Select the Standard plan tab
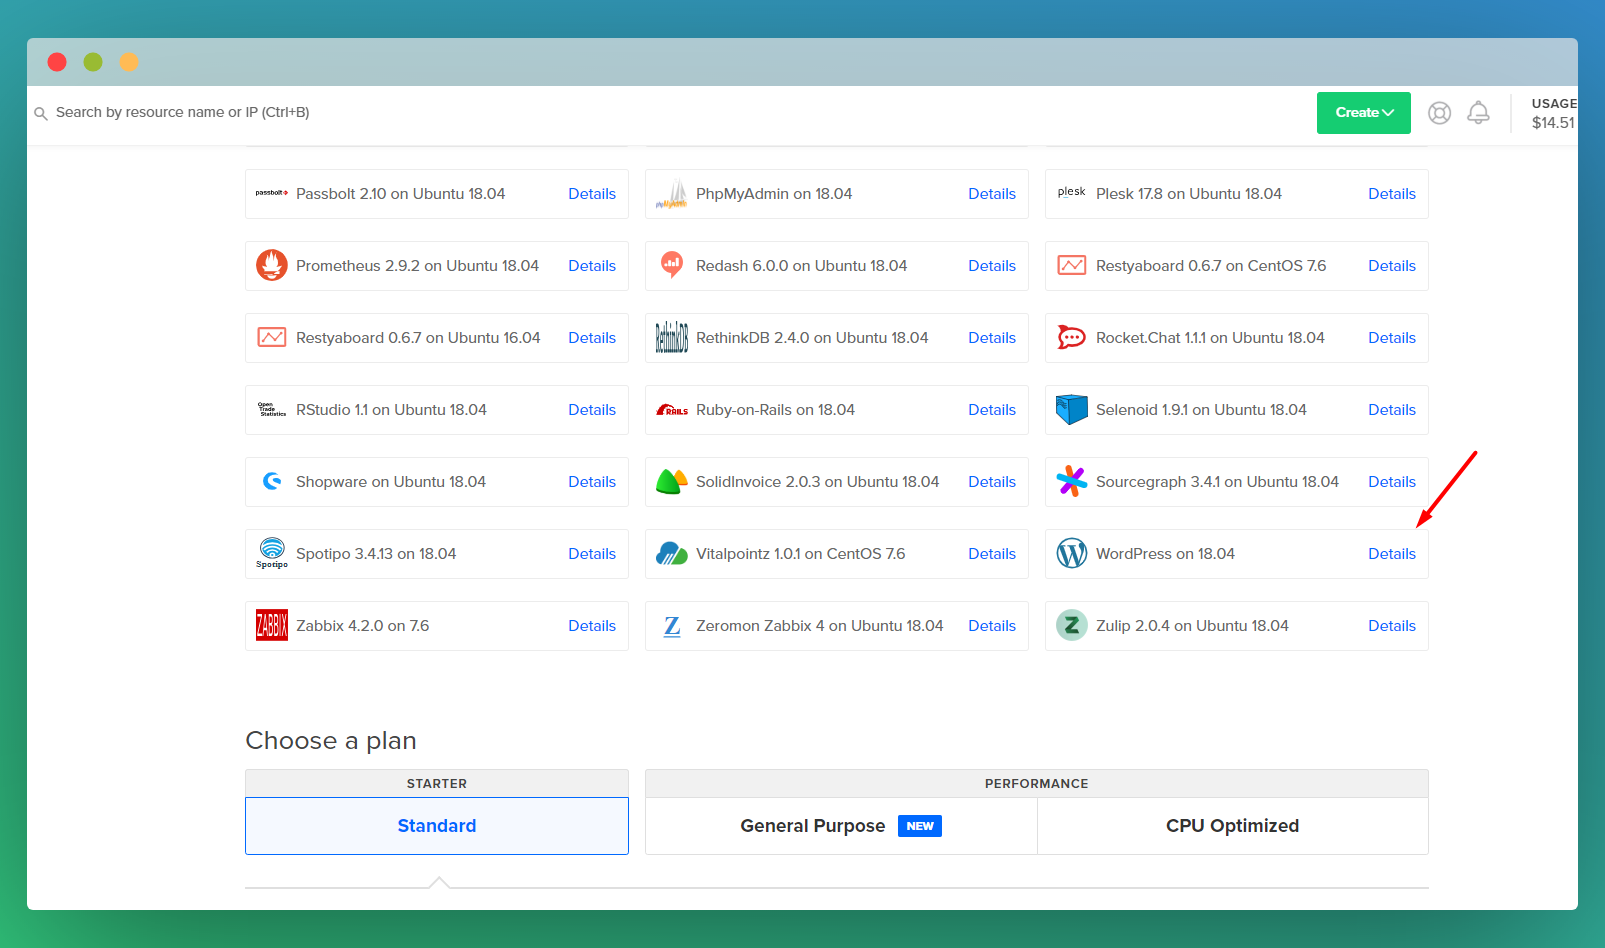Image resolution: width=1605 pixels, height=948 pixels. point(437,826)
